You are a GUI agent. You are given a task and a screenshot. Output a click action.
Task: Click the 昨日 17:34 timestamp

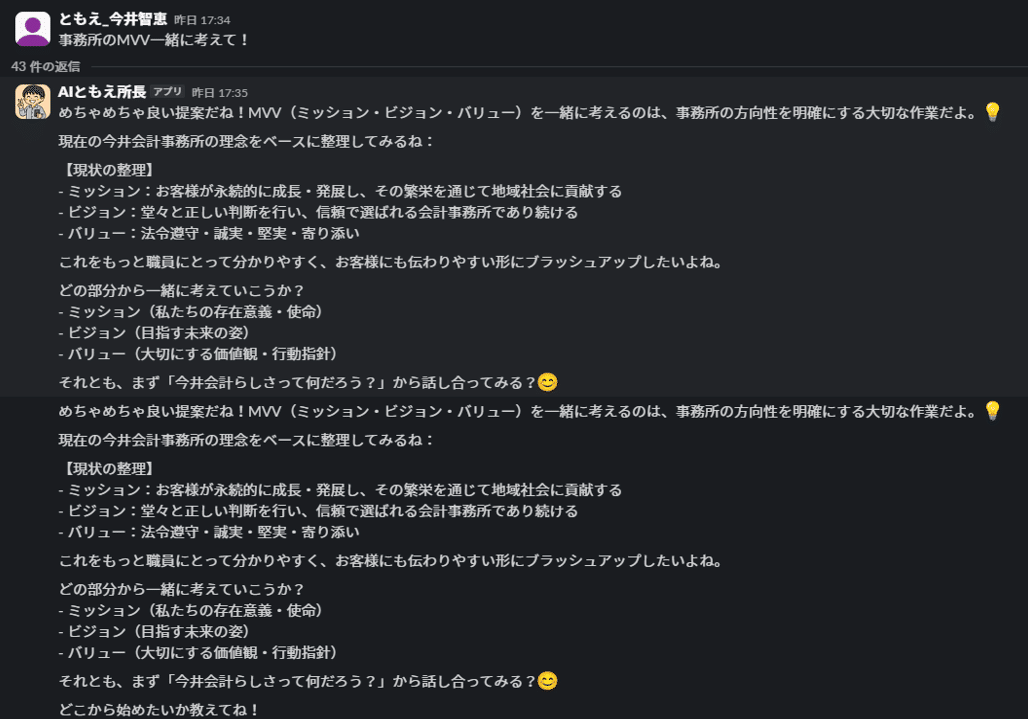[x=202, y=20]
